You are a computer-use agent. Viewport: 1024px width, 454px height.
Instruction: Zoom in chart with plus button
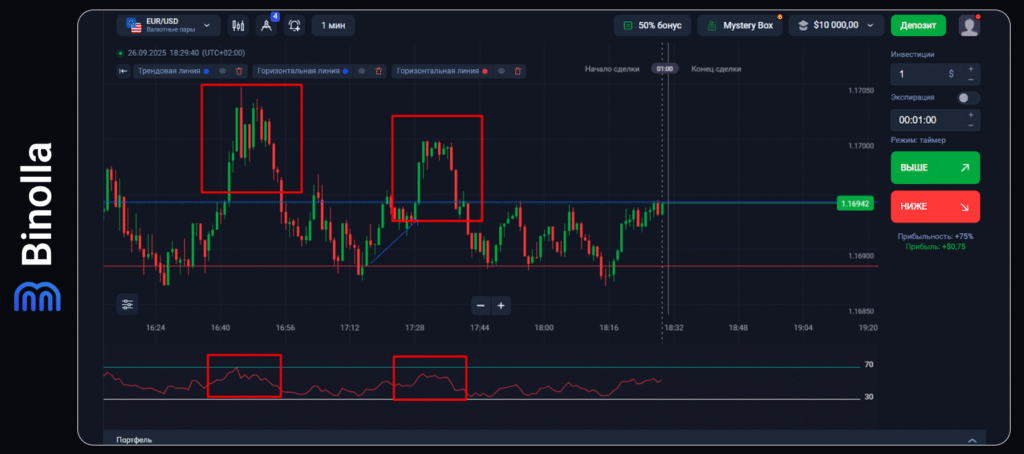coord(501,305)
